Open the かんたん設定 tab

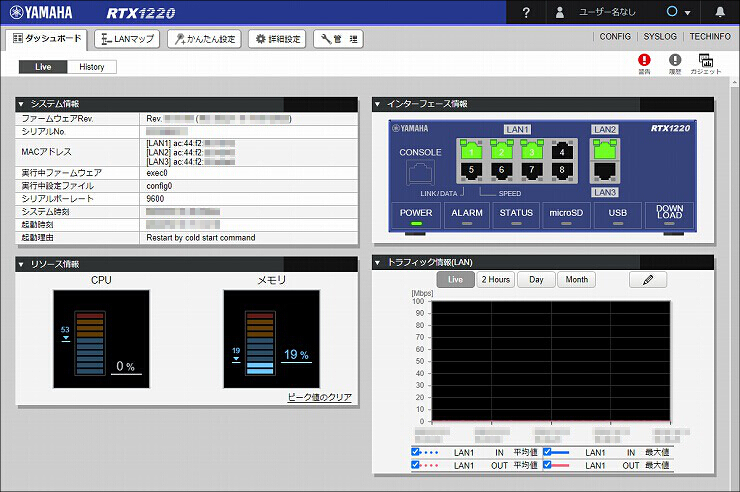tap(204, 39)
